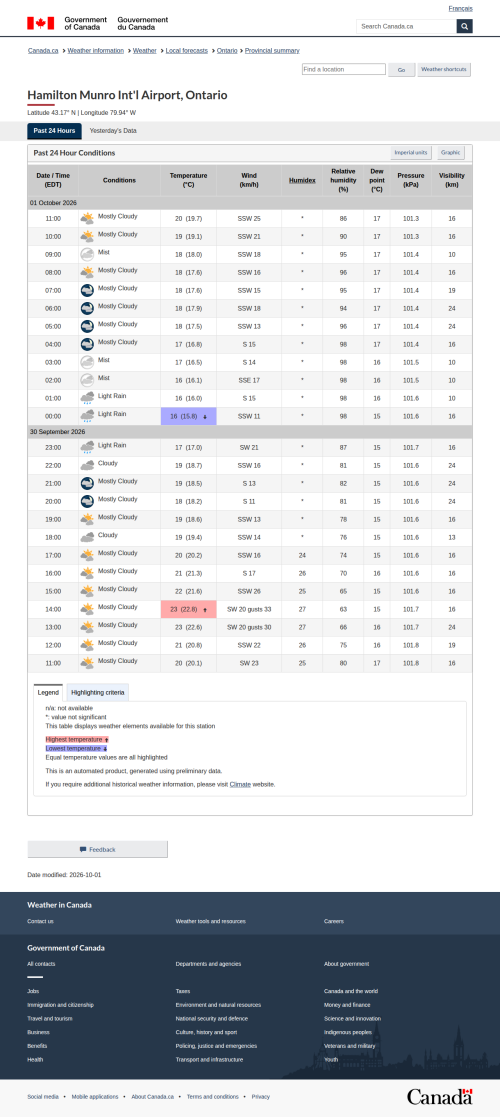Open the Highlighting criteria tab

click(x=98, y=692)
